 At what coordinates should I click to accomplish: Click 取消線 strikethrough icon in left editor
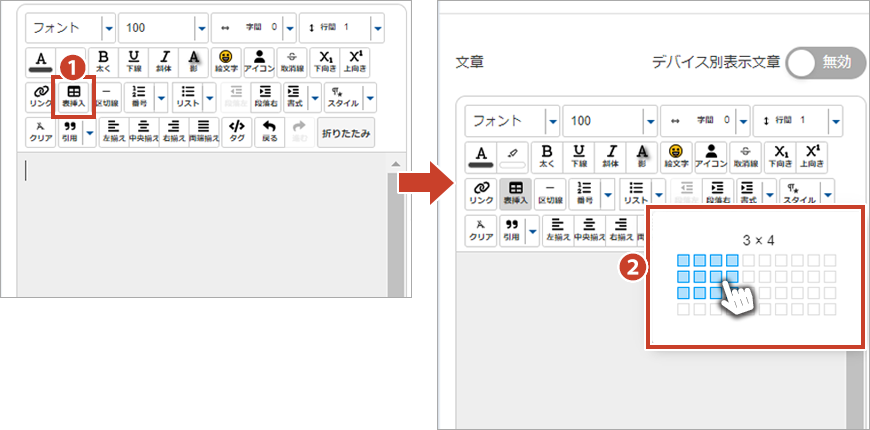coord(291,62)
